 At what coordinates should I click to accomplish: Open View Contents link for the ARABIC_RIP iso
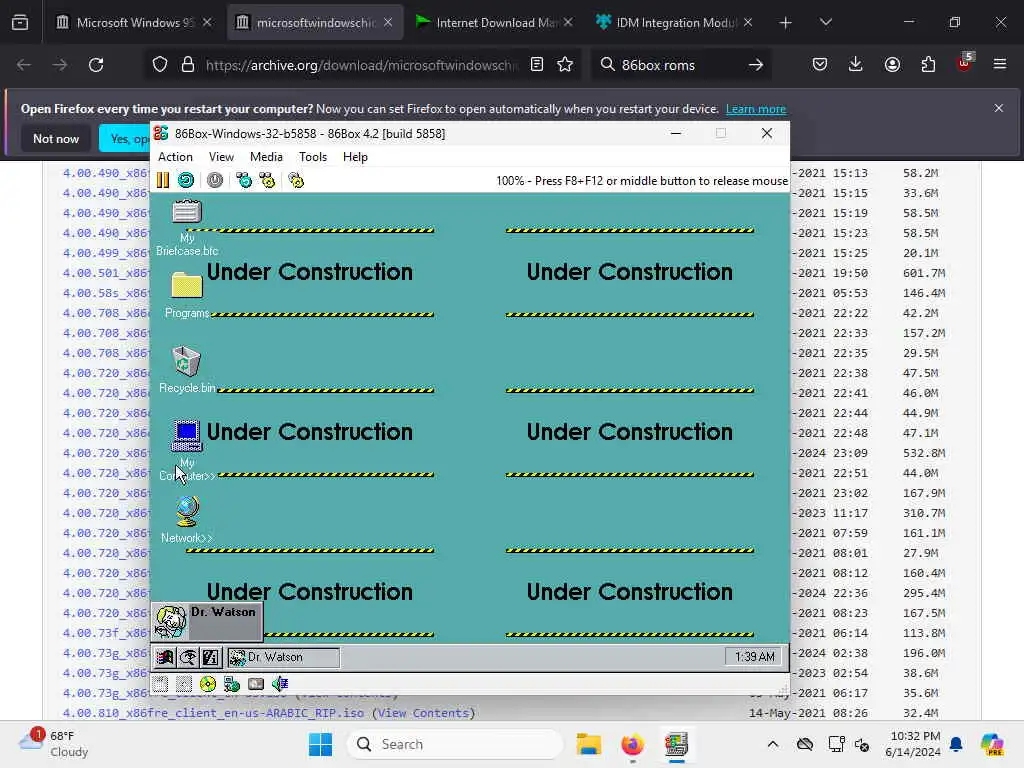tap(423, 713)
